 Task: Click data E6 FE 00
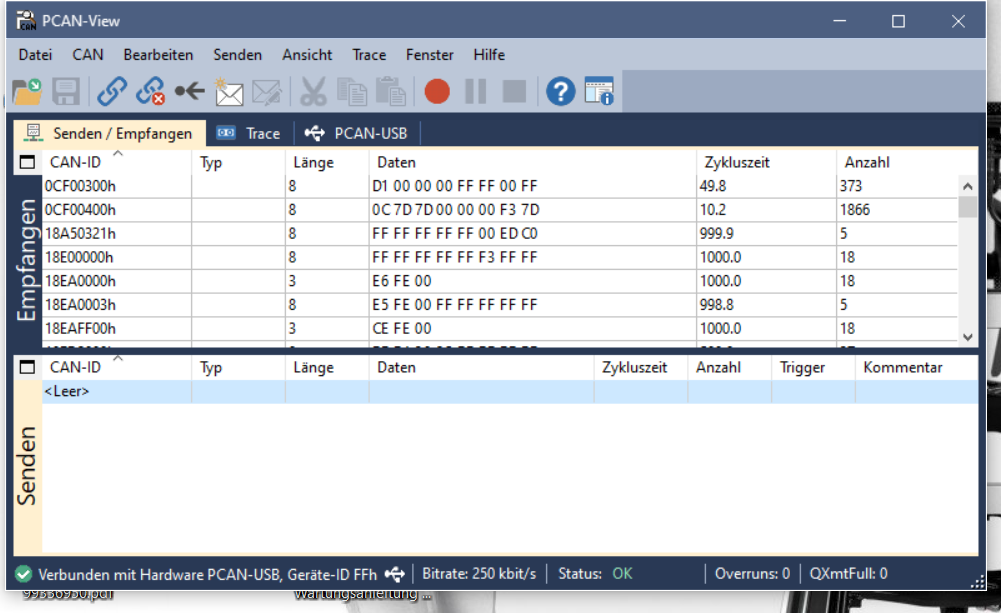[x=402, y=281]
